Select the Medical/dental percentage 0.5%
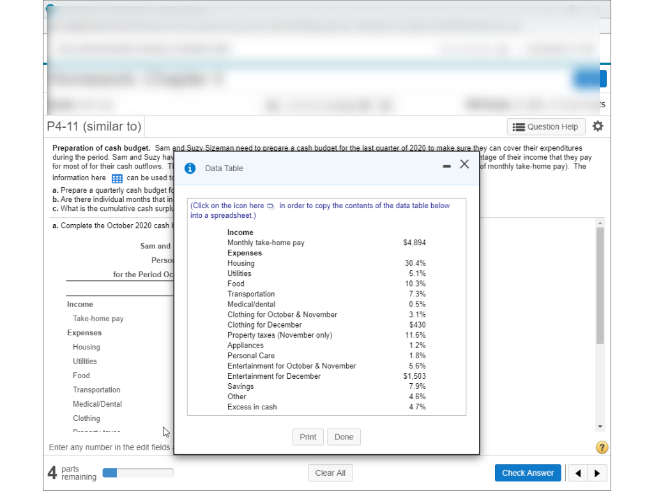654x491 pixels. 417,304
